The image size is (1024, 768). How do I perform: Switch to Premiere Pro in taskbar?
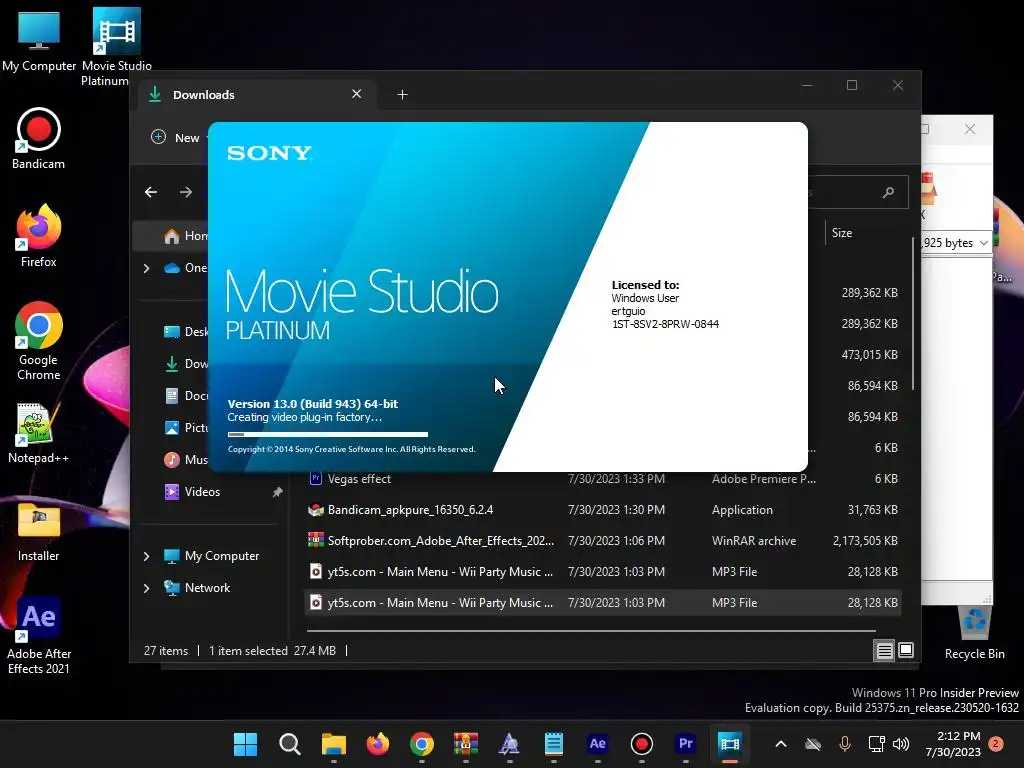click(686, 744)
